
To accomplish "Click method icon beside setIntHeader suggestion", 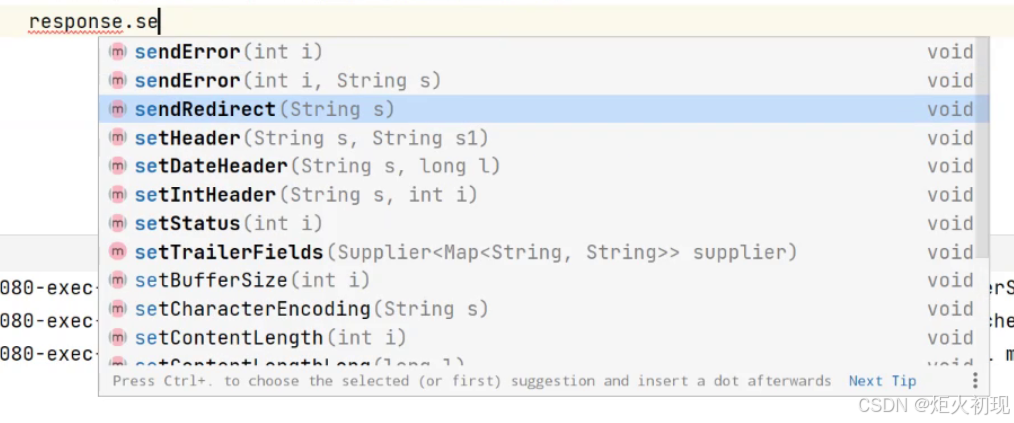I will tap(118, 195).
